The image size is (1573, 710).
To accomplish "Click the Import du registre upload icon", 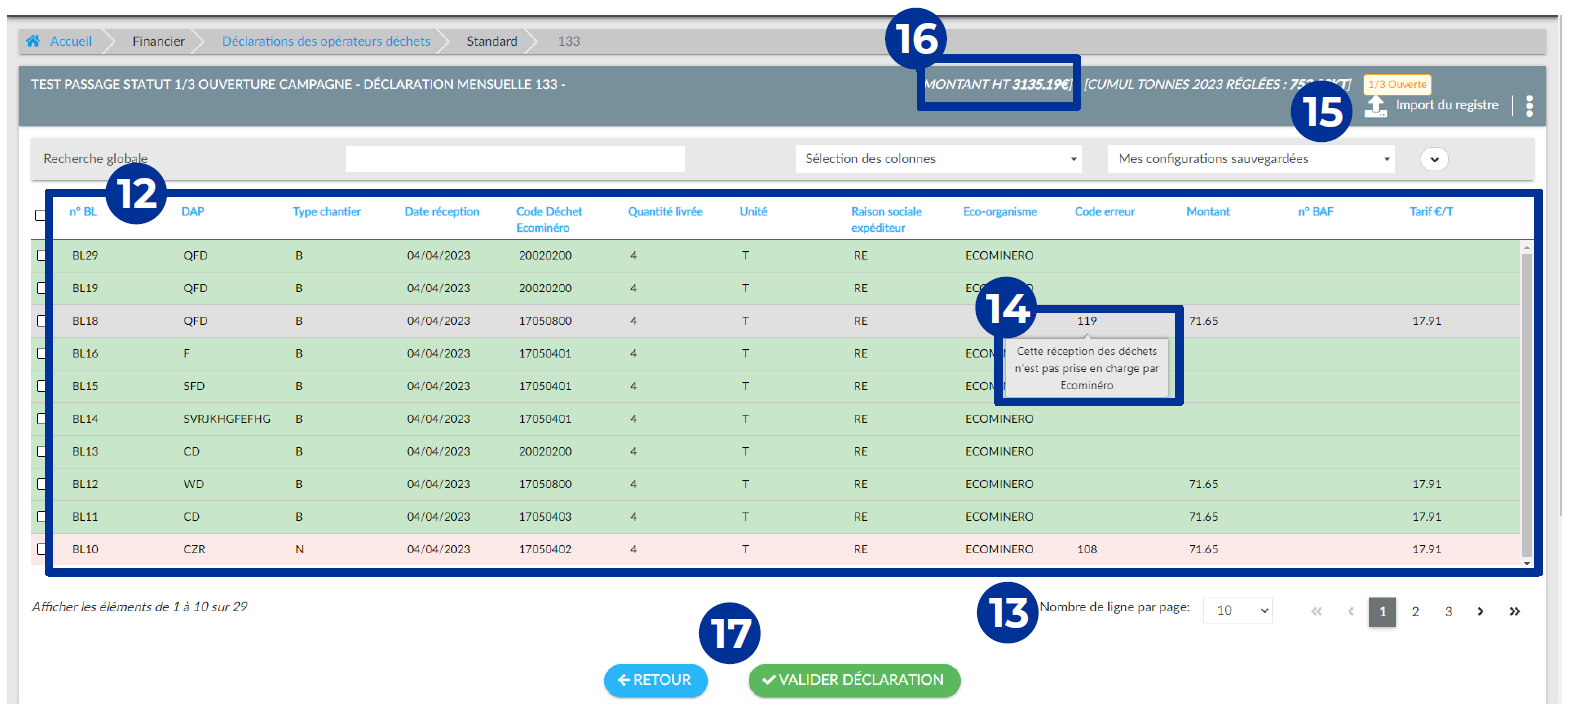I will [x=1376, y=106].
